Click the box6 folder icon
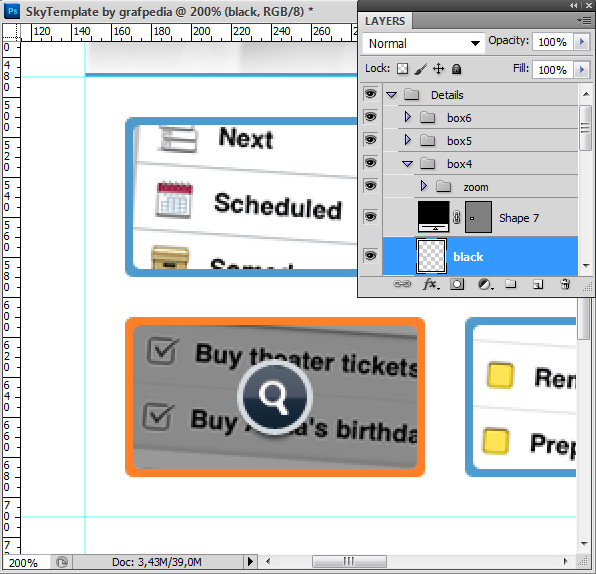 click(x=428, y=117)
